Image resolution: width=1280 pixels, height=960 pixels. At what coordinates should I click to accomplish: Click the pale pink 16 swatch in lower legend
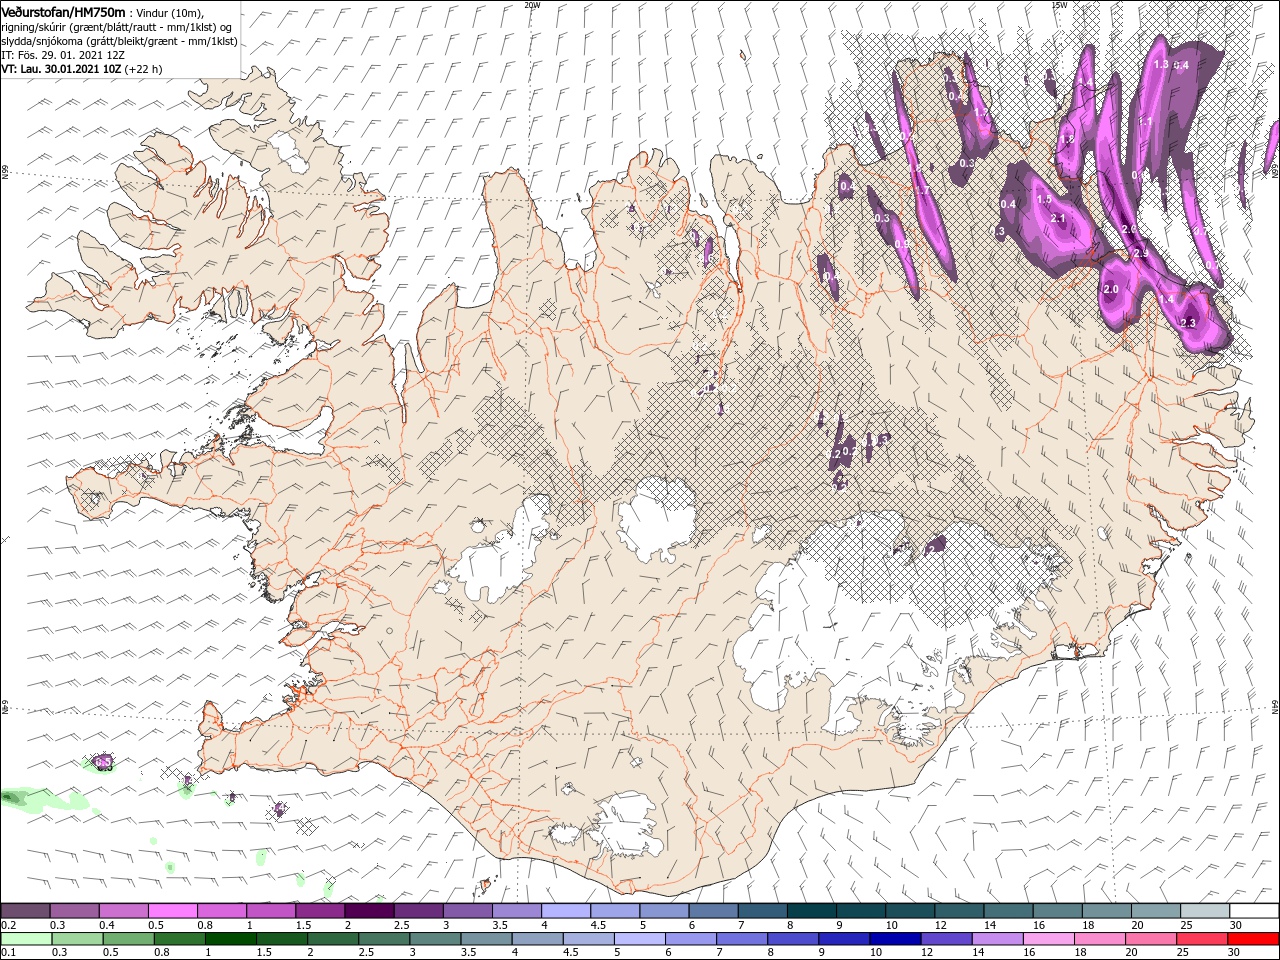click(x=1047, y=939)
